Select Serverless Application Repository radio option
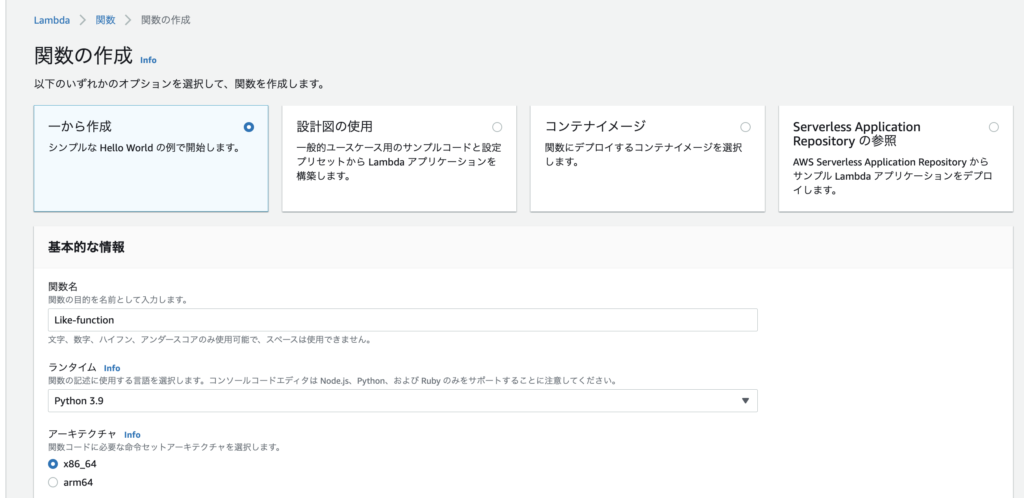The height and width of the screenshot is (498, 1024). pos(993,127)
